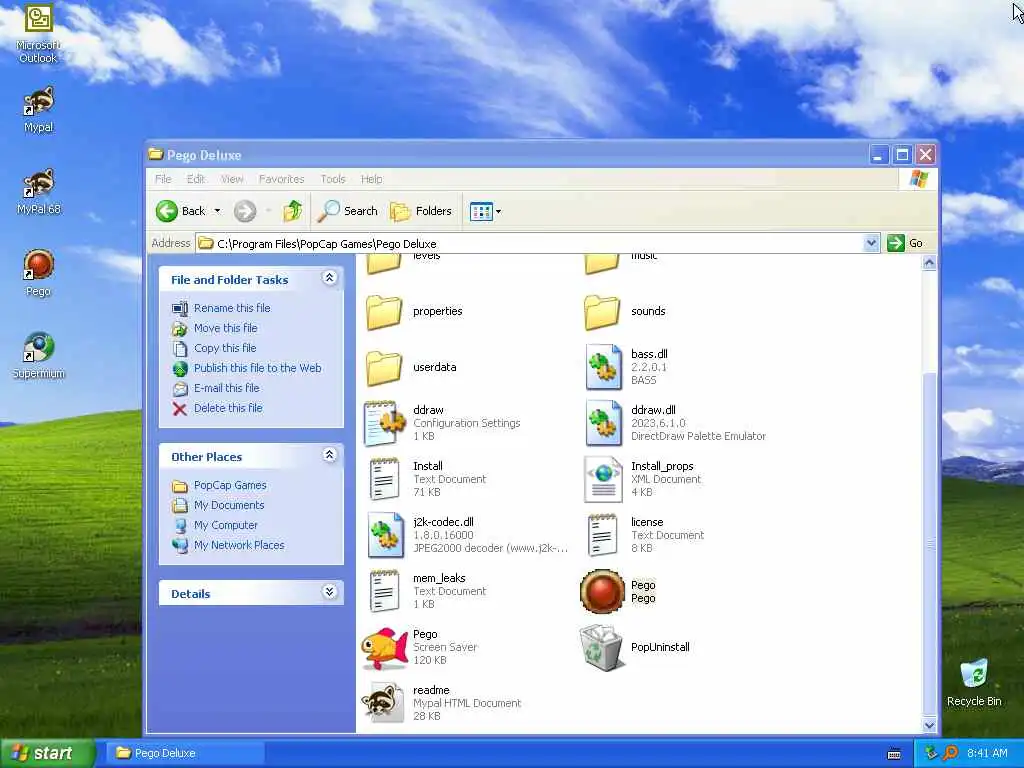Viewport: 1024px width, 768px height.
Task: Click the Go button
Action: click(905, 243)
